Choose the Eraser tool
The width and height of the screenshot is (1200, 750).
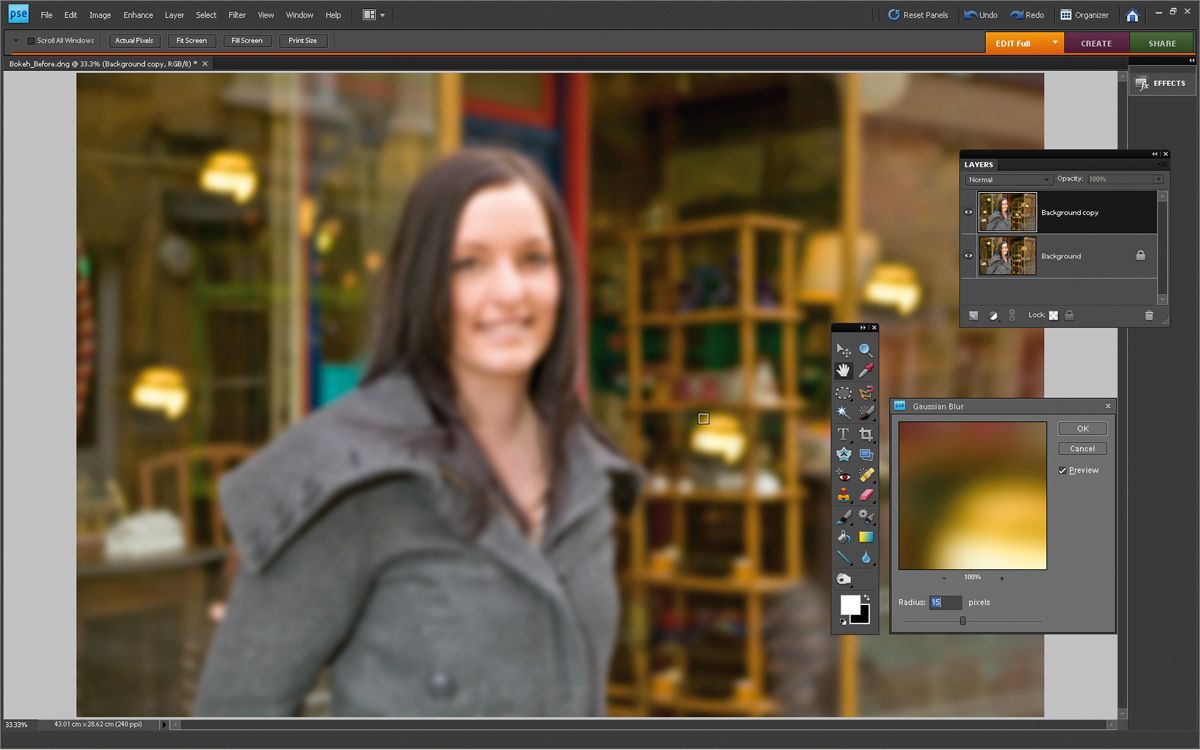(x=866, y=494)
